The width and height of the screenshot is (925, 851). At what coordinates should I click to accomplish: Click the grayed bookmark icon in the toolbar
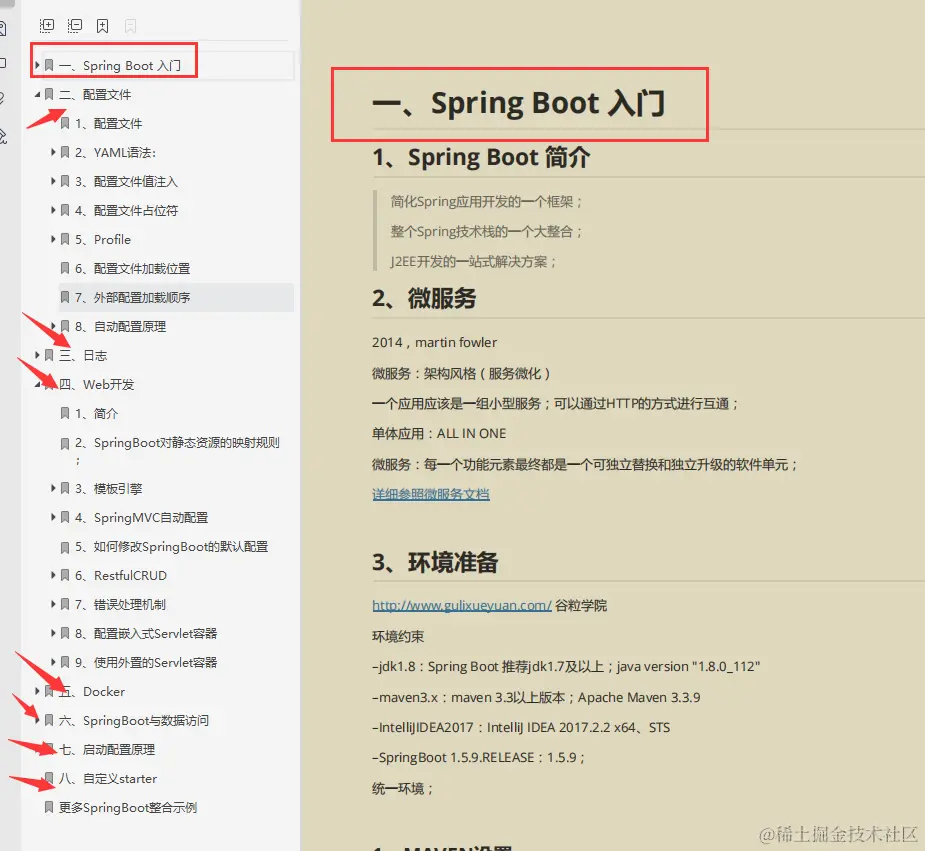pyautogui.click(x=130, y=26)
